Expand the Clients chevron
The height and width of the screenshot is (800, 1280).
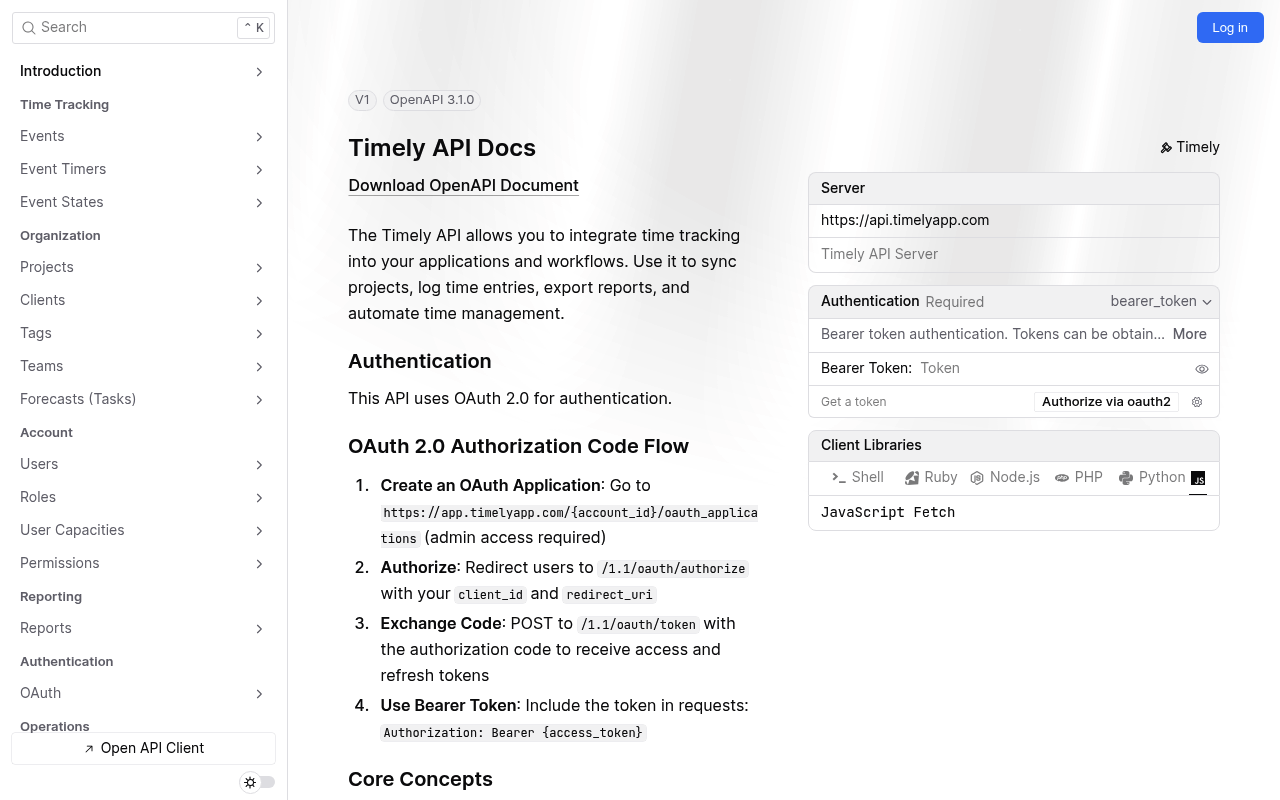259,301
